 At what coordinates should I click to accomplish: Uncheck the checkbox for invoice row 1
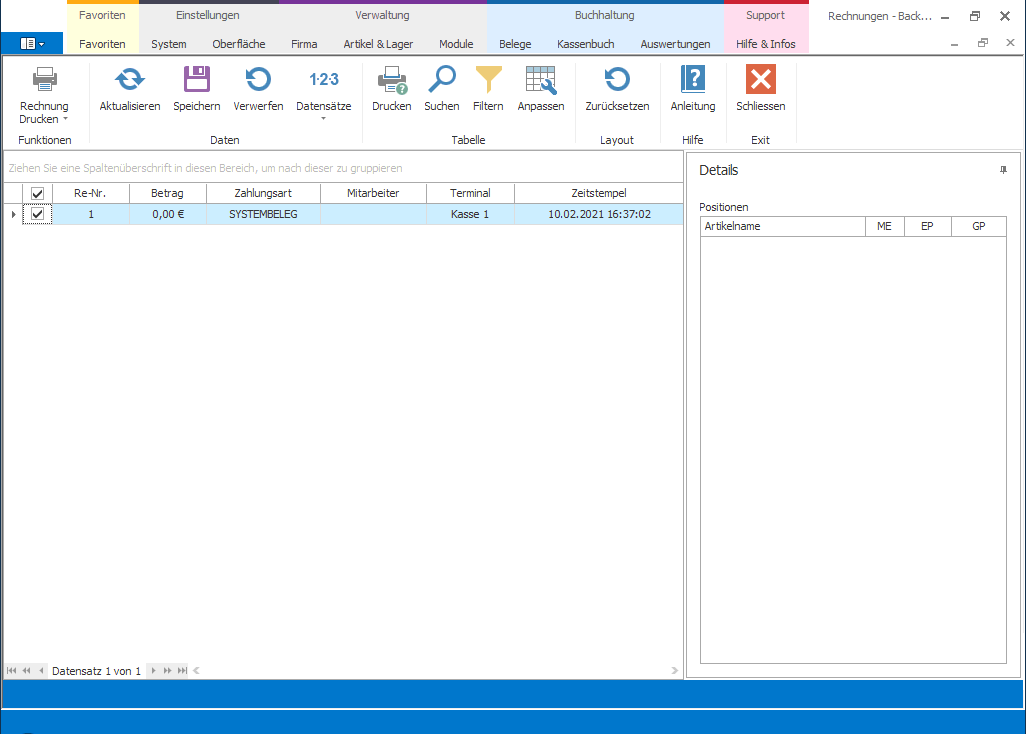click(x=37, y=214)
